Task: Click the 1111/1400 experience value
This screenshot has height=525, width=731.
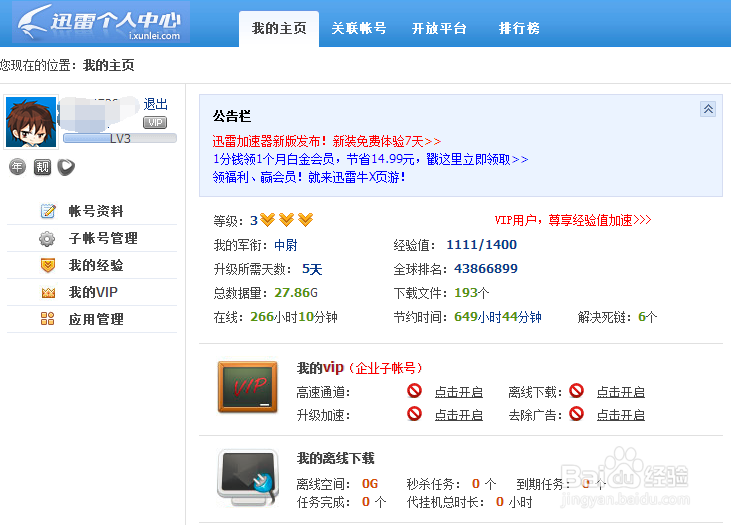Action: click(482, 245)
